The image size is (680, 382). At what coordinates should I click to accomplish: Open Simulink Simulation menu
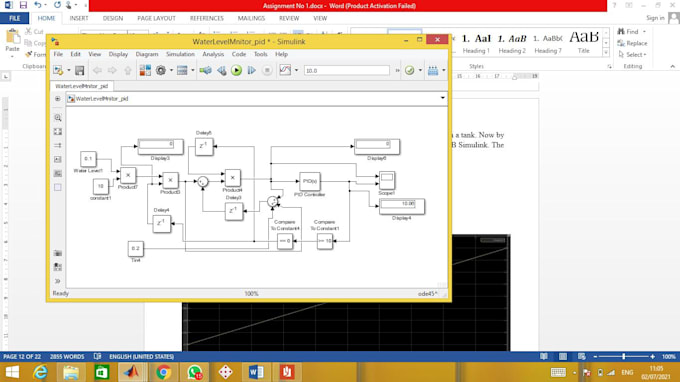coord(180,54)
